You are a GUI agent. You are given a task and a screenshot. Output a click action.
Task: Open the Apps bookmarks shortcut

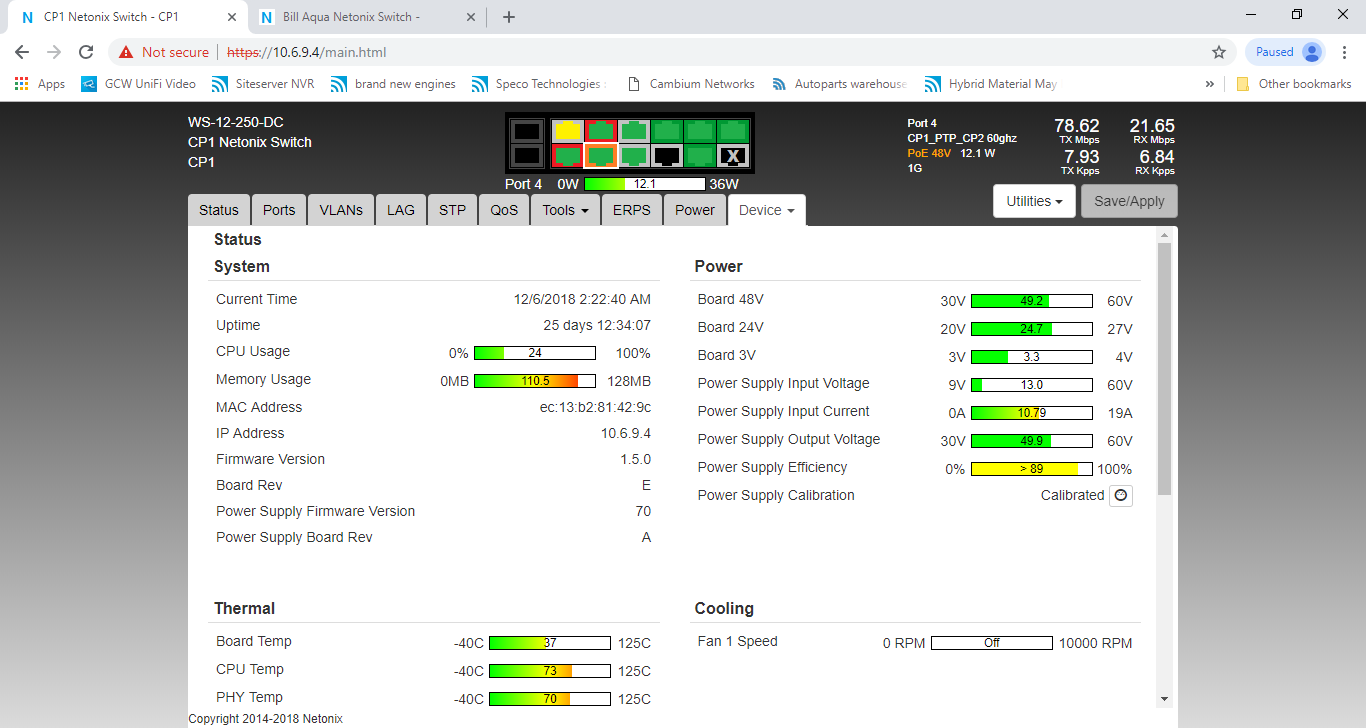[x=40, y=84]
